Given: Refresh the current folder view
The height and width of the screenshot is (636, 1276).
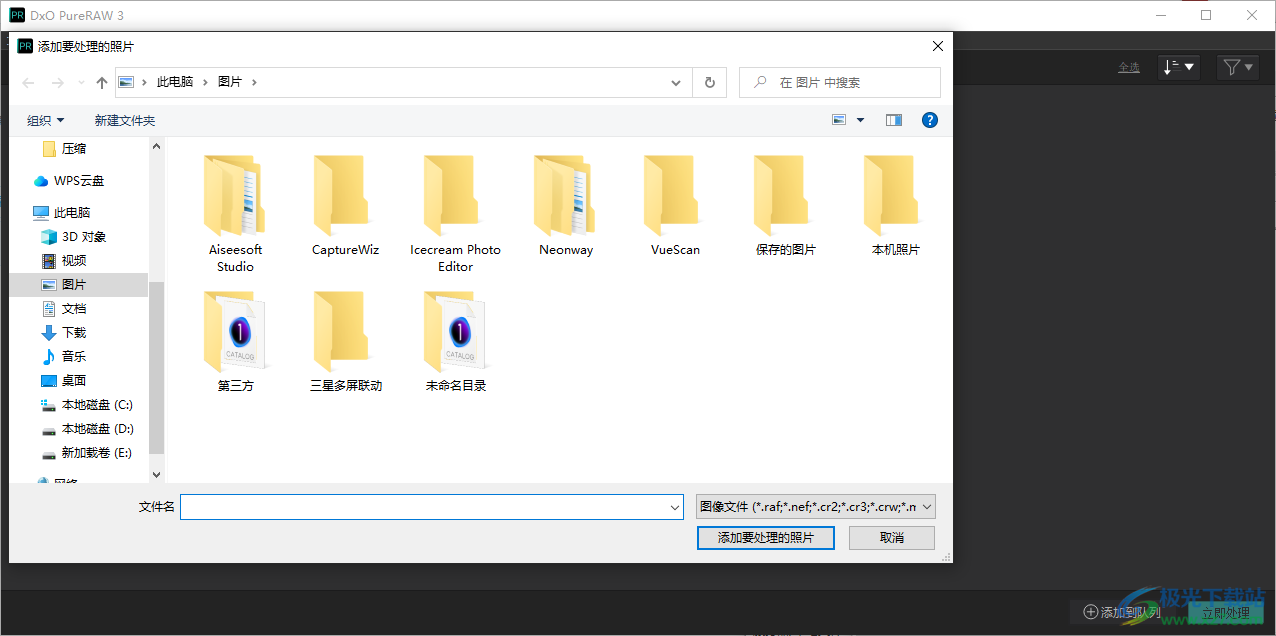Looking at the screenshot, I should click(710, 82).
